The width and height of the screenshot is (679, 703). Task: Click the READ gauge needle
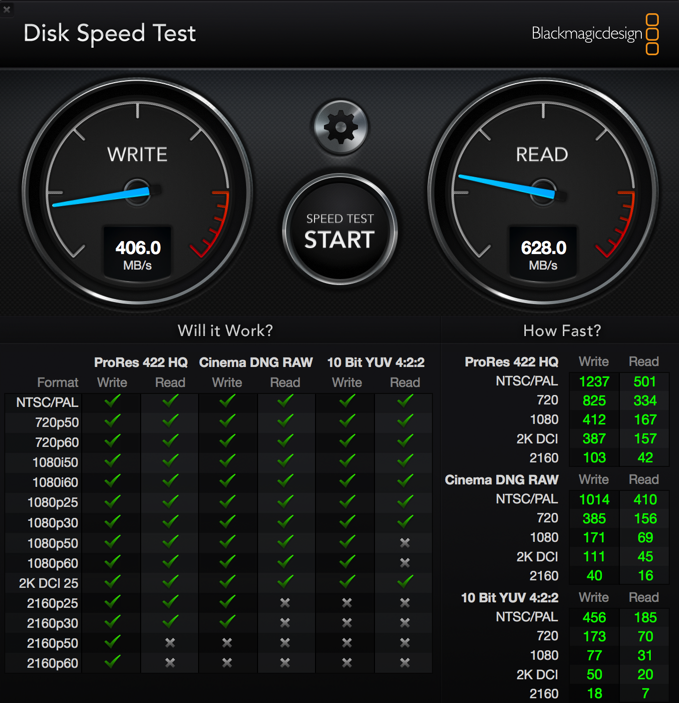tap(507, 186)
